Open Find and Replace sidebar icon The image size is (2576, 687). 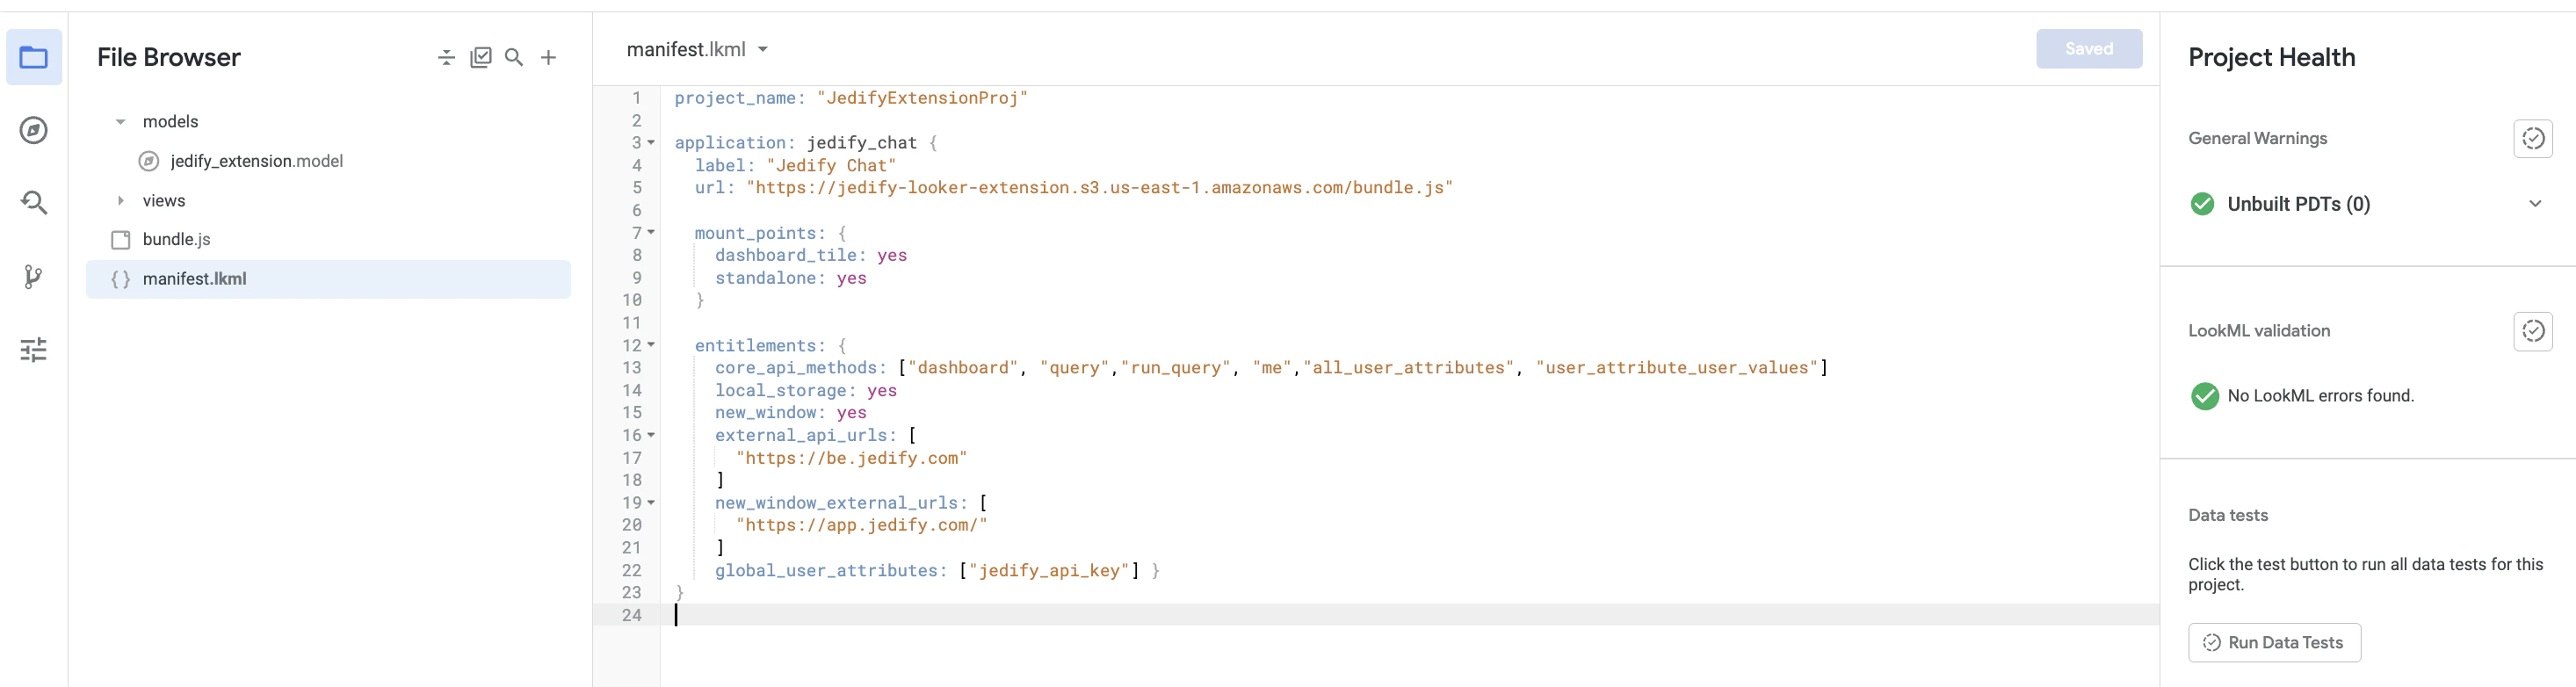34,203
